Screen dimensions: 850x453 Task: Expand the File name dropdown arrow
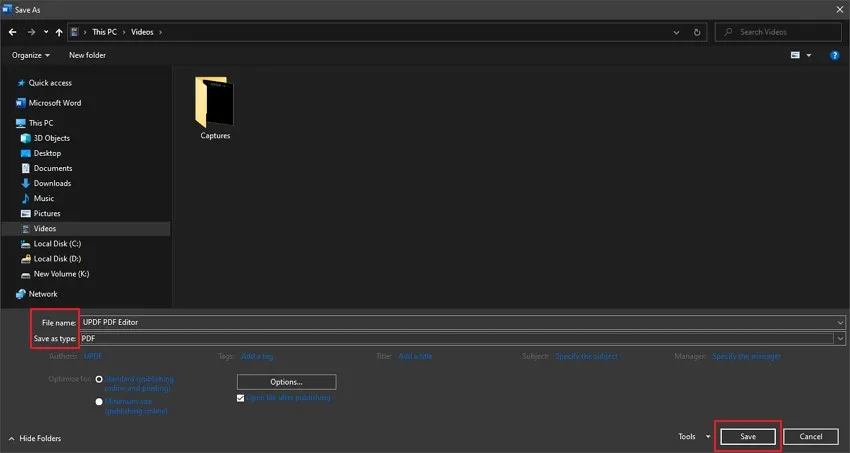(840, 322)
